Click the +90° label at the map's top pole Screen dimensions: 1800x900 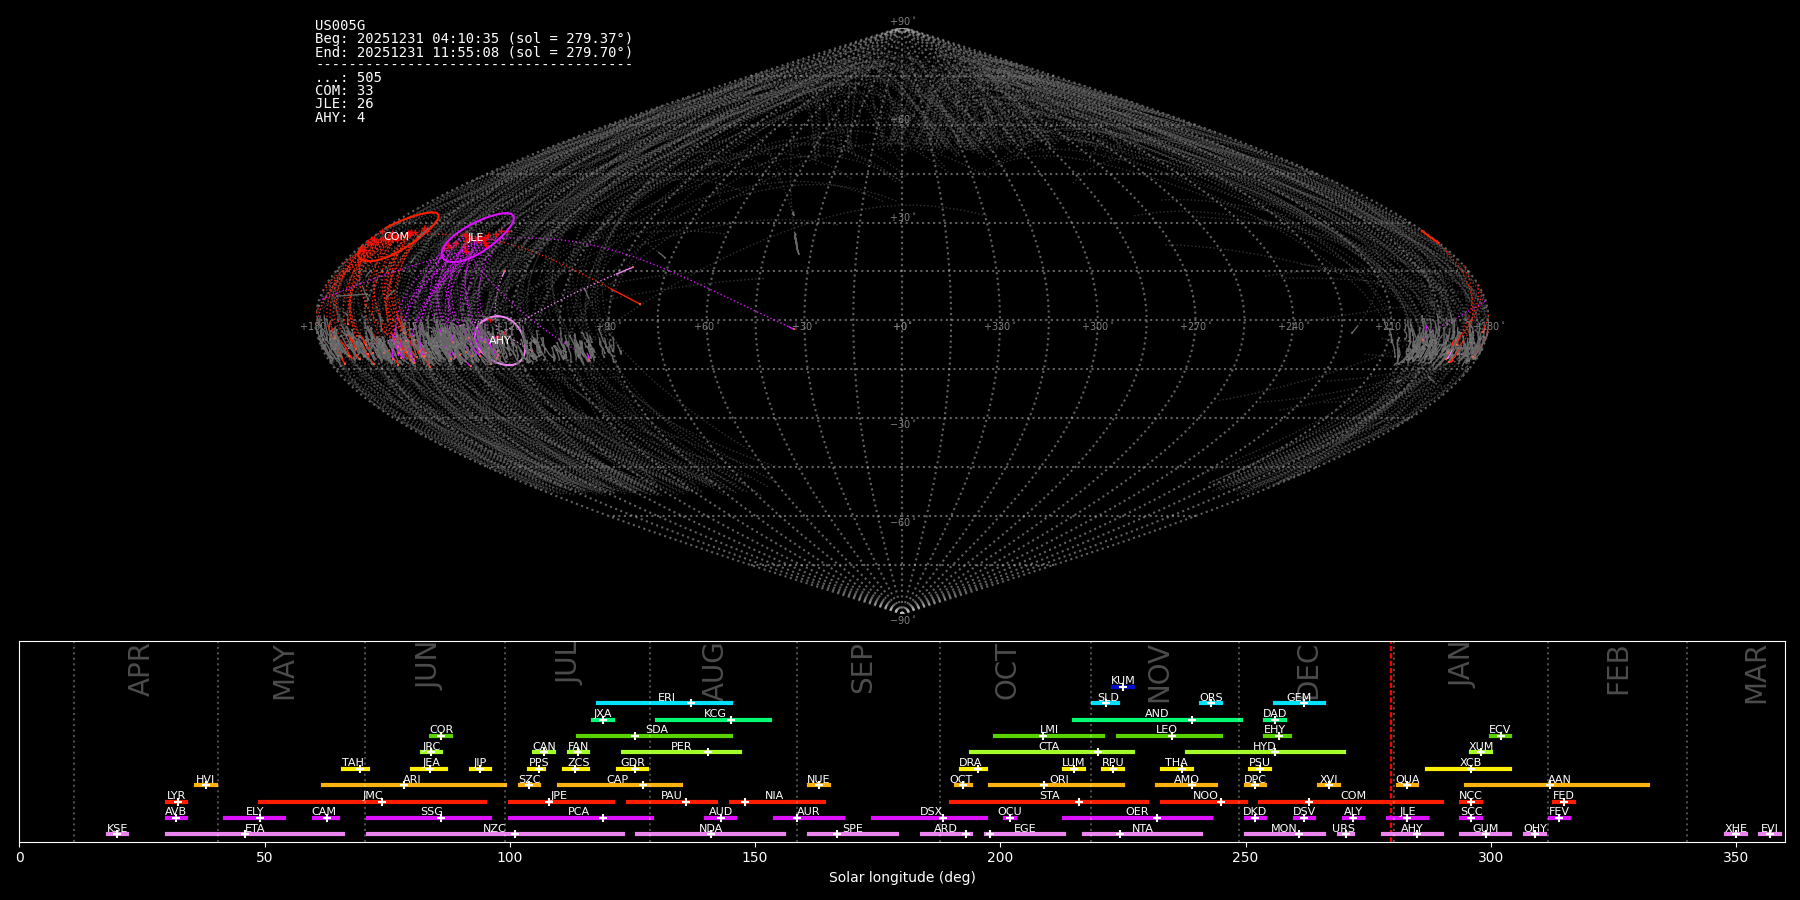click(902, 21)
